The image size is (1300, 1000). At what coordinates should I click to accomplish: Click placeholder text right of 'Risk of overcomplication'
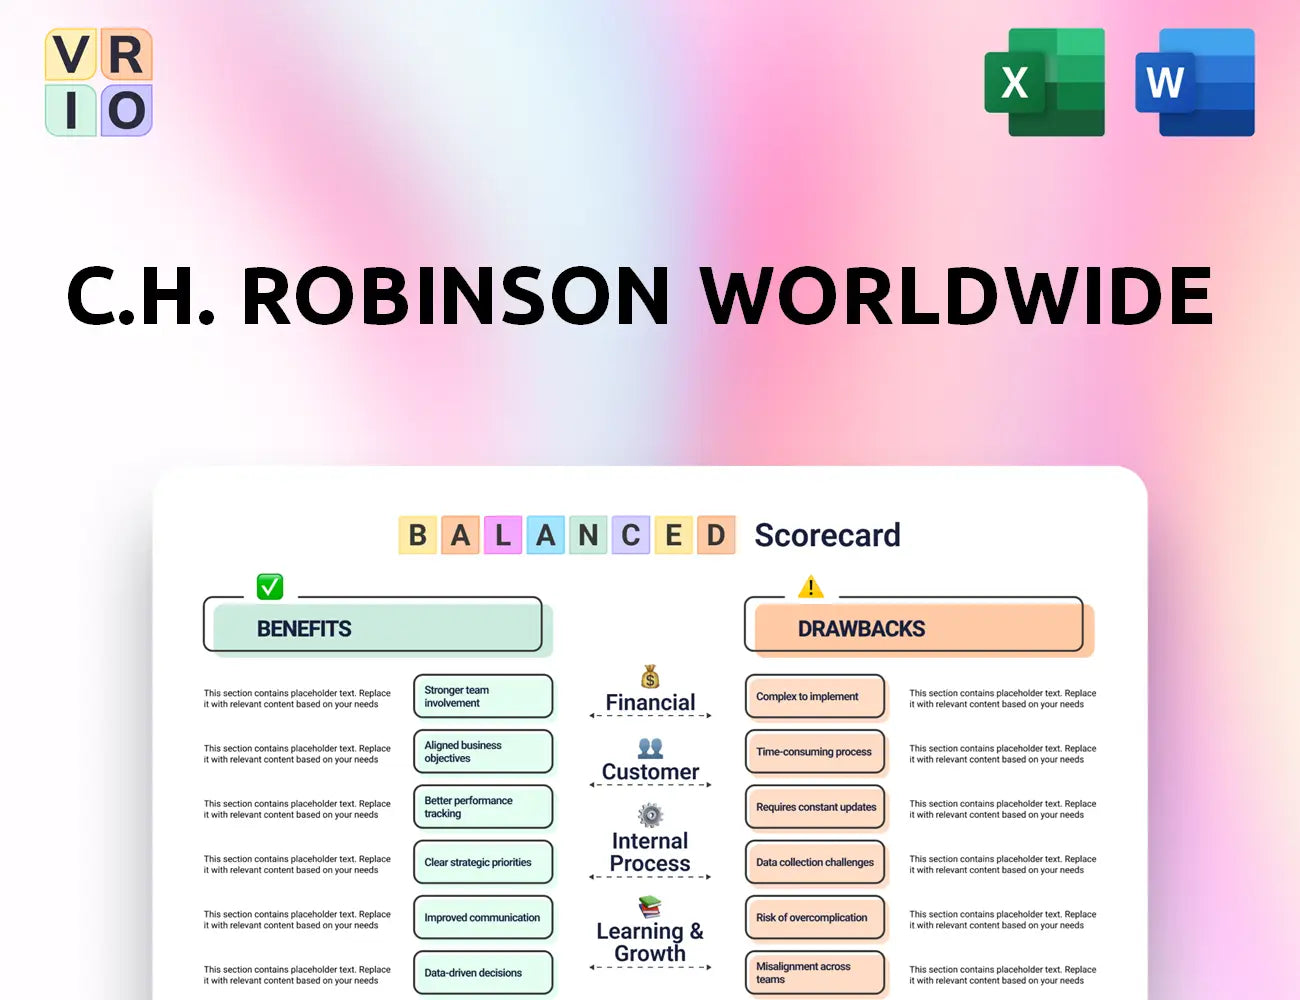1002,919
